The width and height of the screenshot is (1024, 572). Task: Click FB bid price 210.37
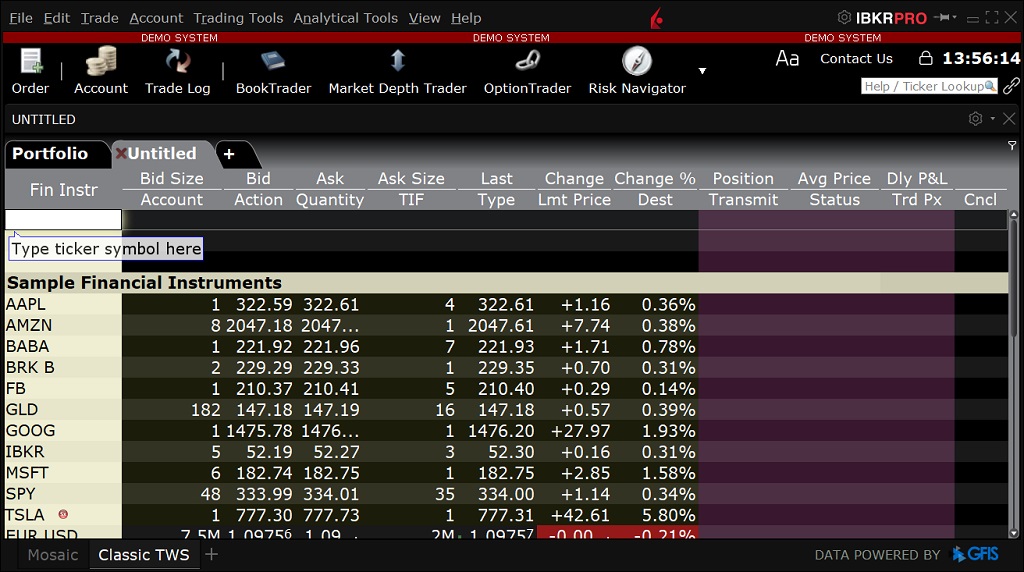click(264, 389)
